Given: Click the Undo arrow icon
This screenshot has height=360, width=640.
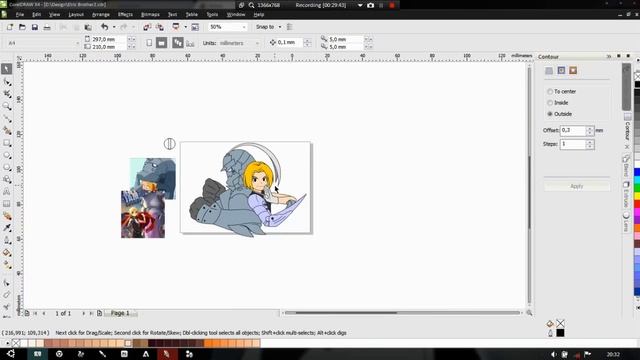Looking at the screenshot, I should 104,27.
